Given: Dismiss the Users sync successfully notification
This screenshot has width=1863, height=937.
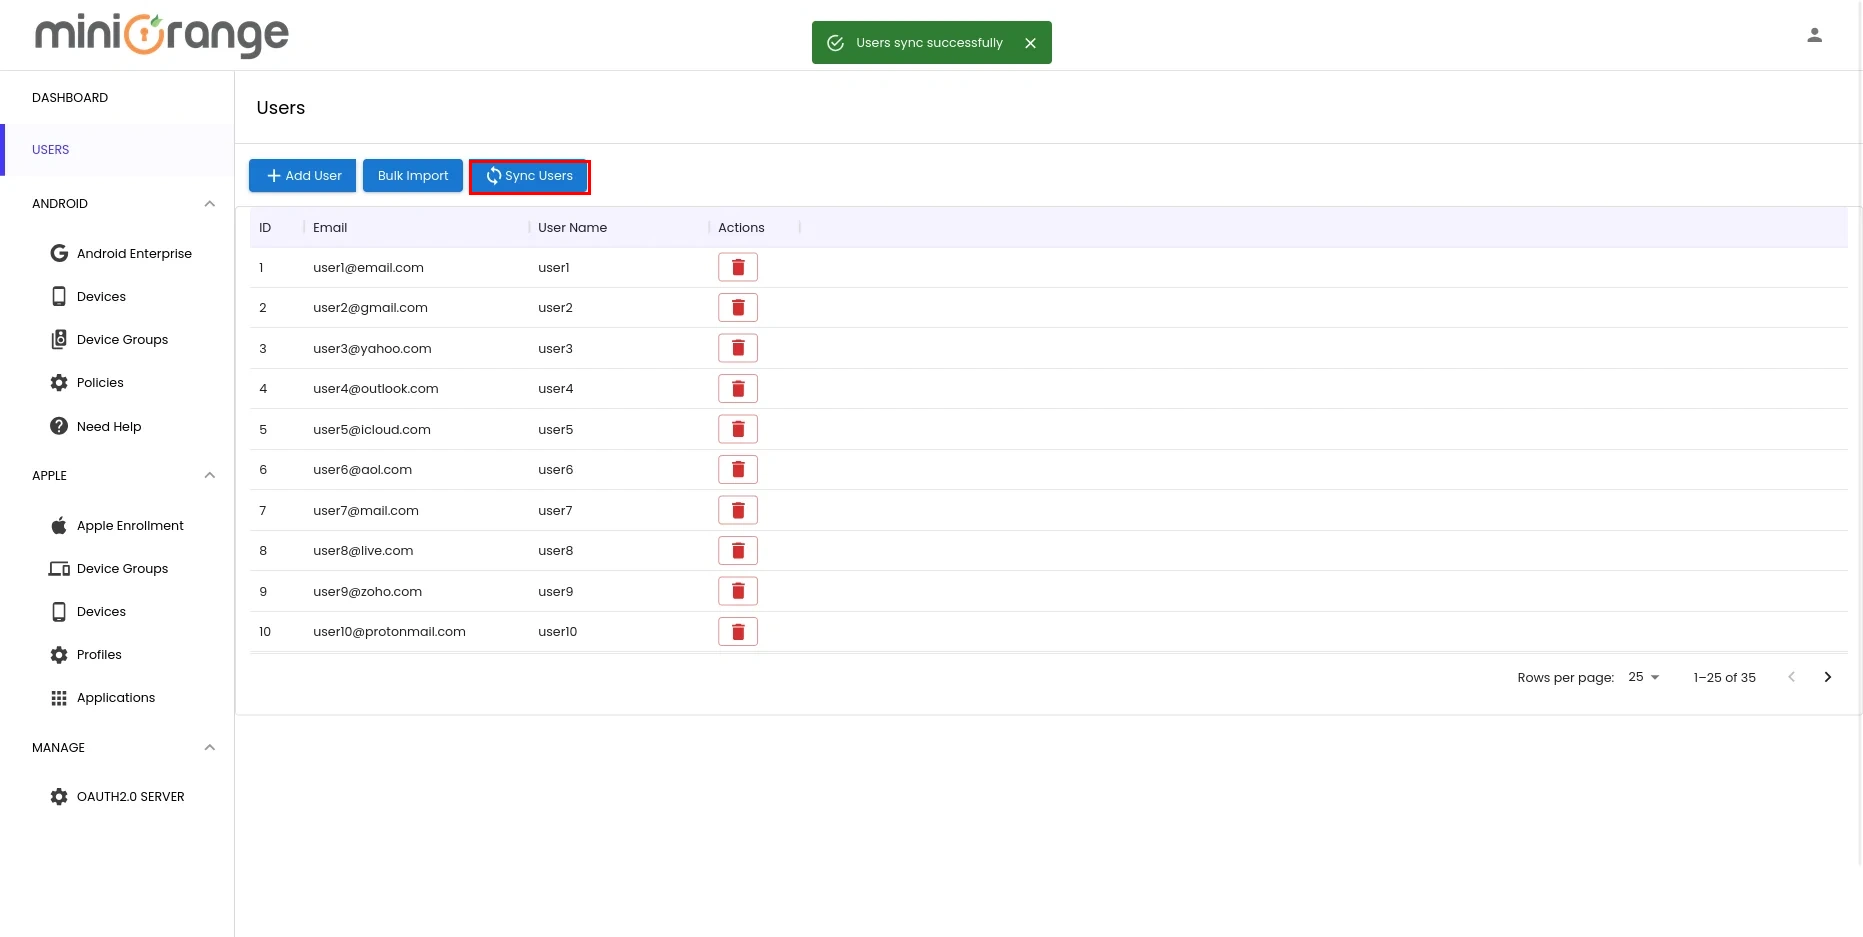Looking at the screenshot, I should pyautogui.click(x=1030, y=42).
